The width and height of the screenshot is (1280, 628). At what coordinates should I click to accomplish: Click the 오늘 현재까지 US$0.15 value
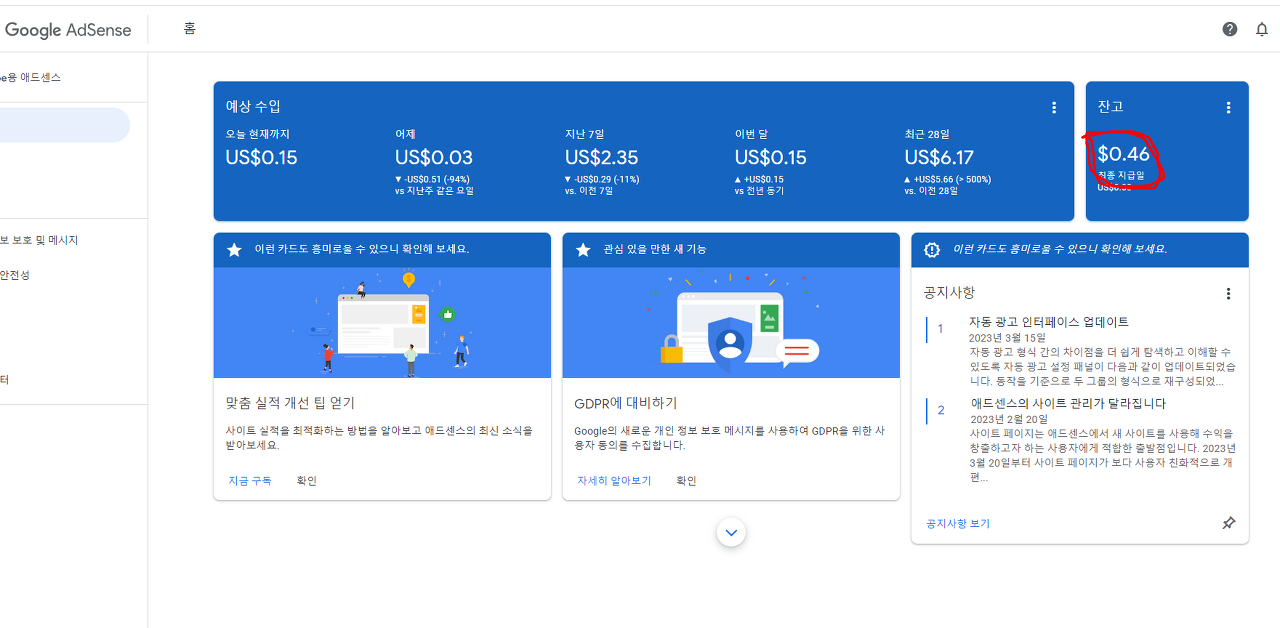(261, 158)
